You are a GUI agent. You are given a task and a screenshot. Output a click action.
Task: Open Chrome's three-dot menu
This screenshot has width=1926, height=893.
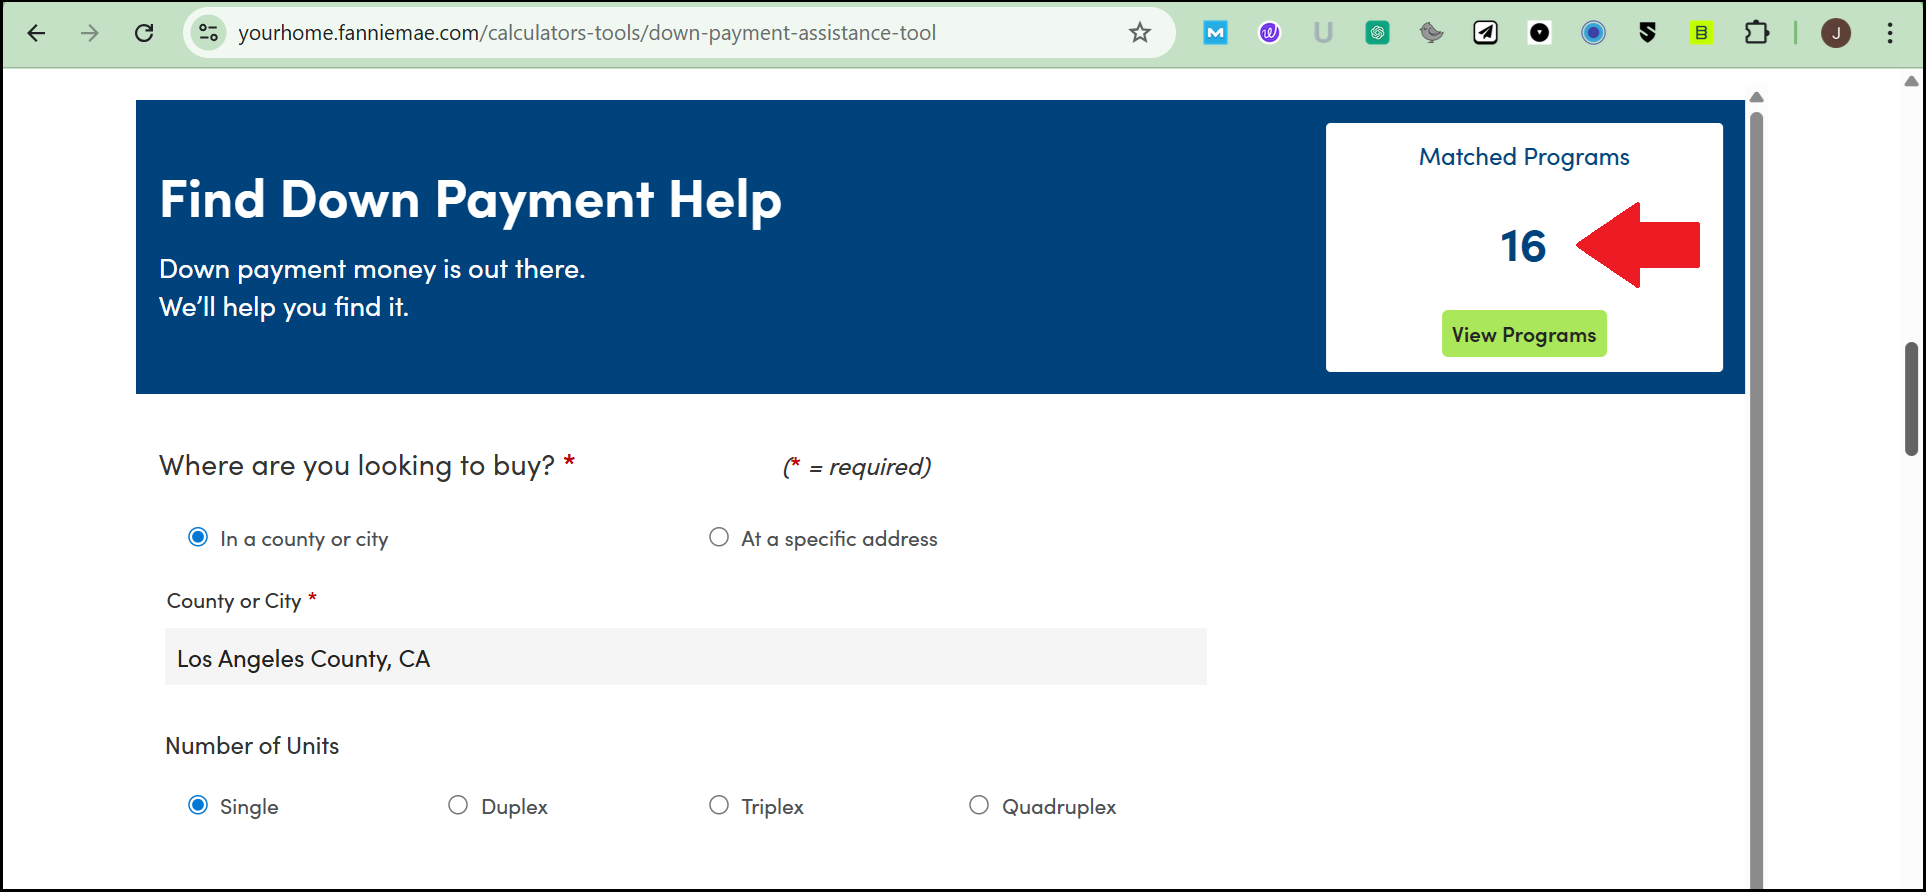coord(1890,33)
